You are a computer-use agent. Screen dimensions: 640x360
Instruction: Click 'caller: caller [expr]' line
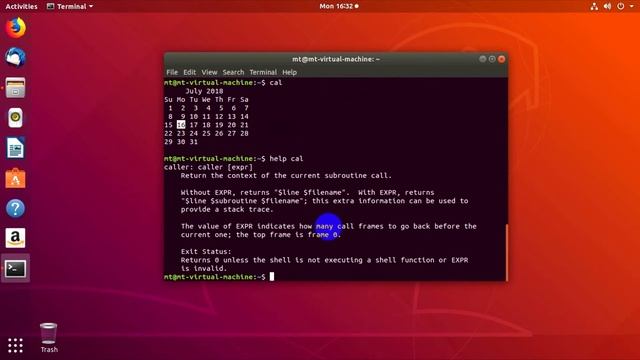point(208,167)
